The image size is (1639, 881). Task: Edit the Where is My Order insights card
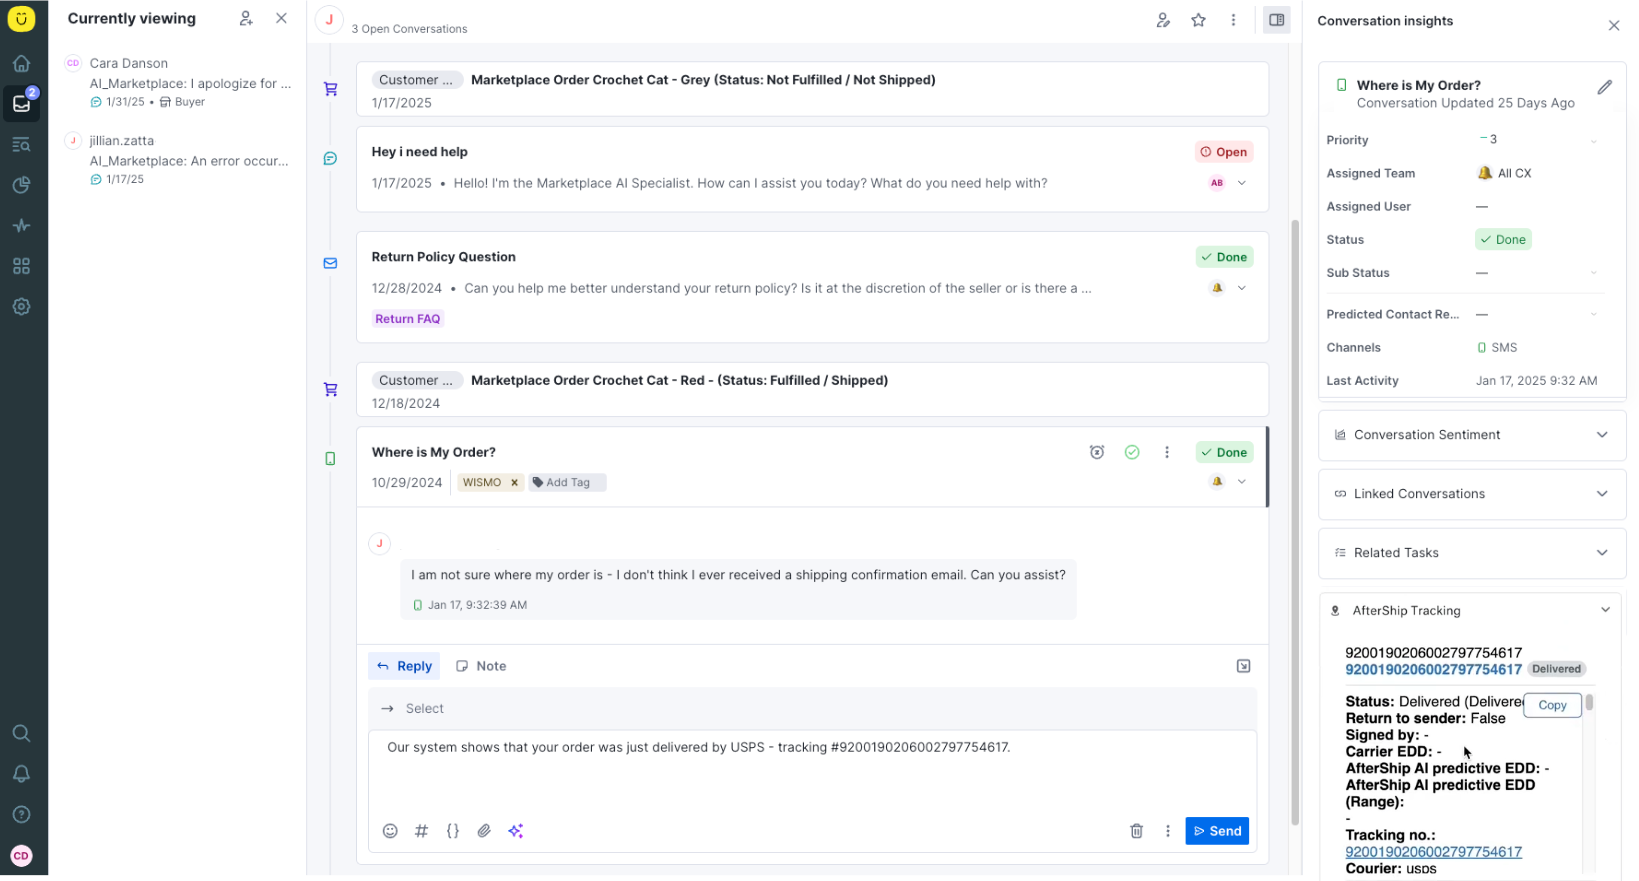click(x=1605, y=87)
